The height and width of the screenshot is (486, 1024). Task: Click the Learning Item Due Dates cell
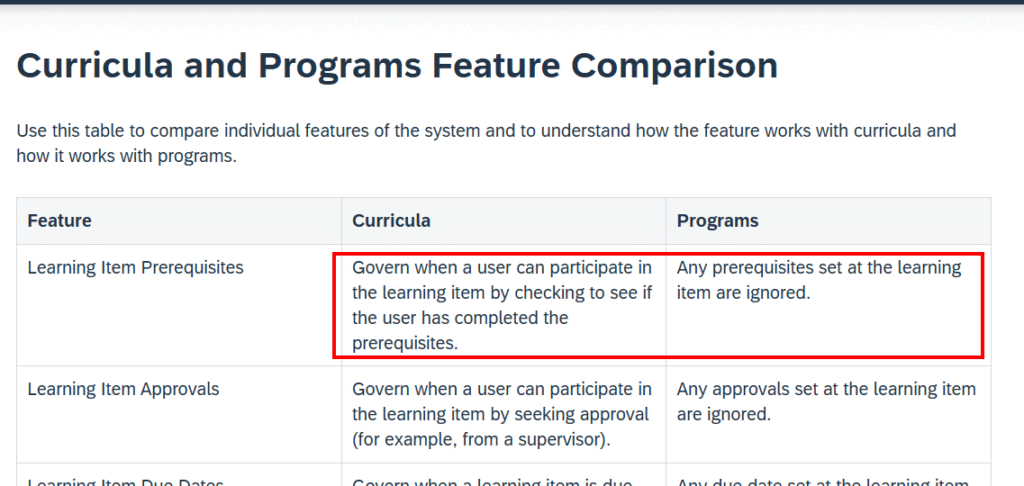pyautogui.click(x=125, y=482)
